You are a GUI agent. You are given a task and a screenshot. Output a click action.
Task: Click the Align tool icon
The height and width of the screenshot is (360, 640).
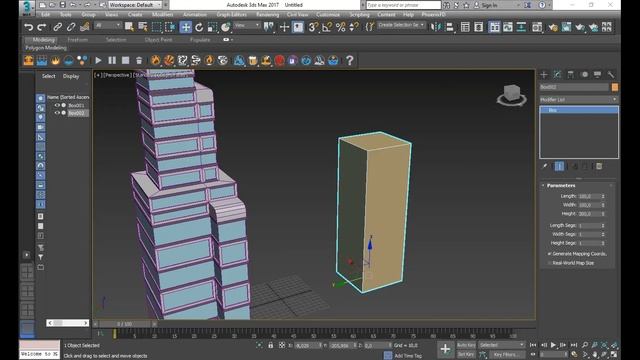pyautogui.click(x=449, y=27)
